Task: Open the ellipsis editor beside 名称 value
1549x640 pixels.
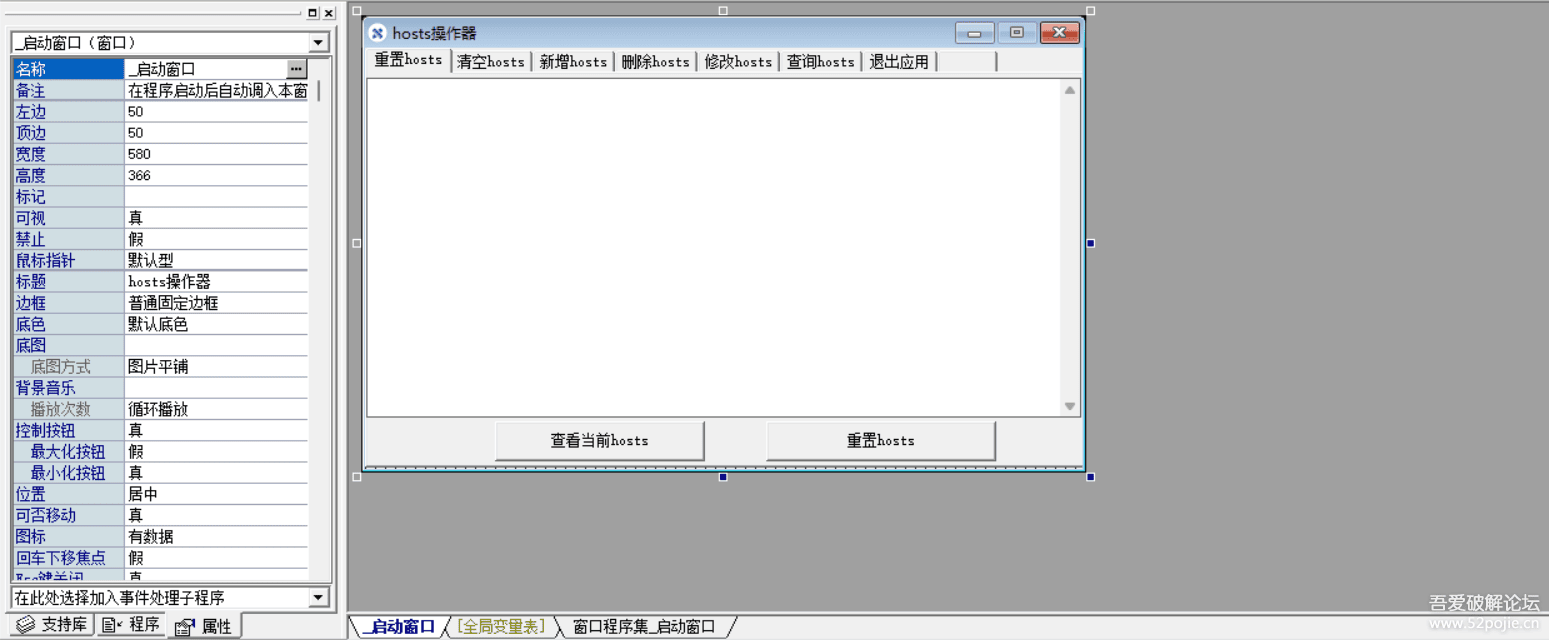Action: 296,69
